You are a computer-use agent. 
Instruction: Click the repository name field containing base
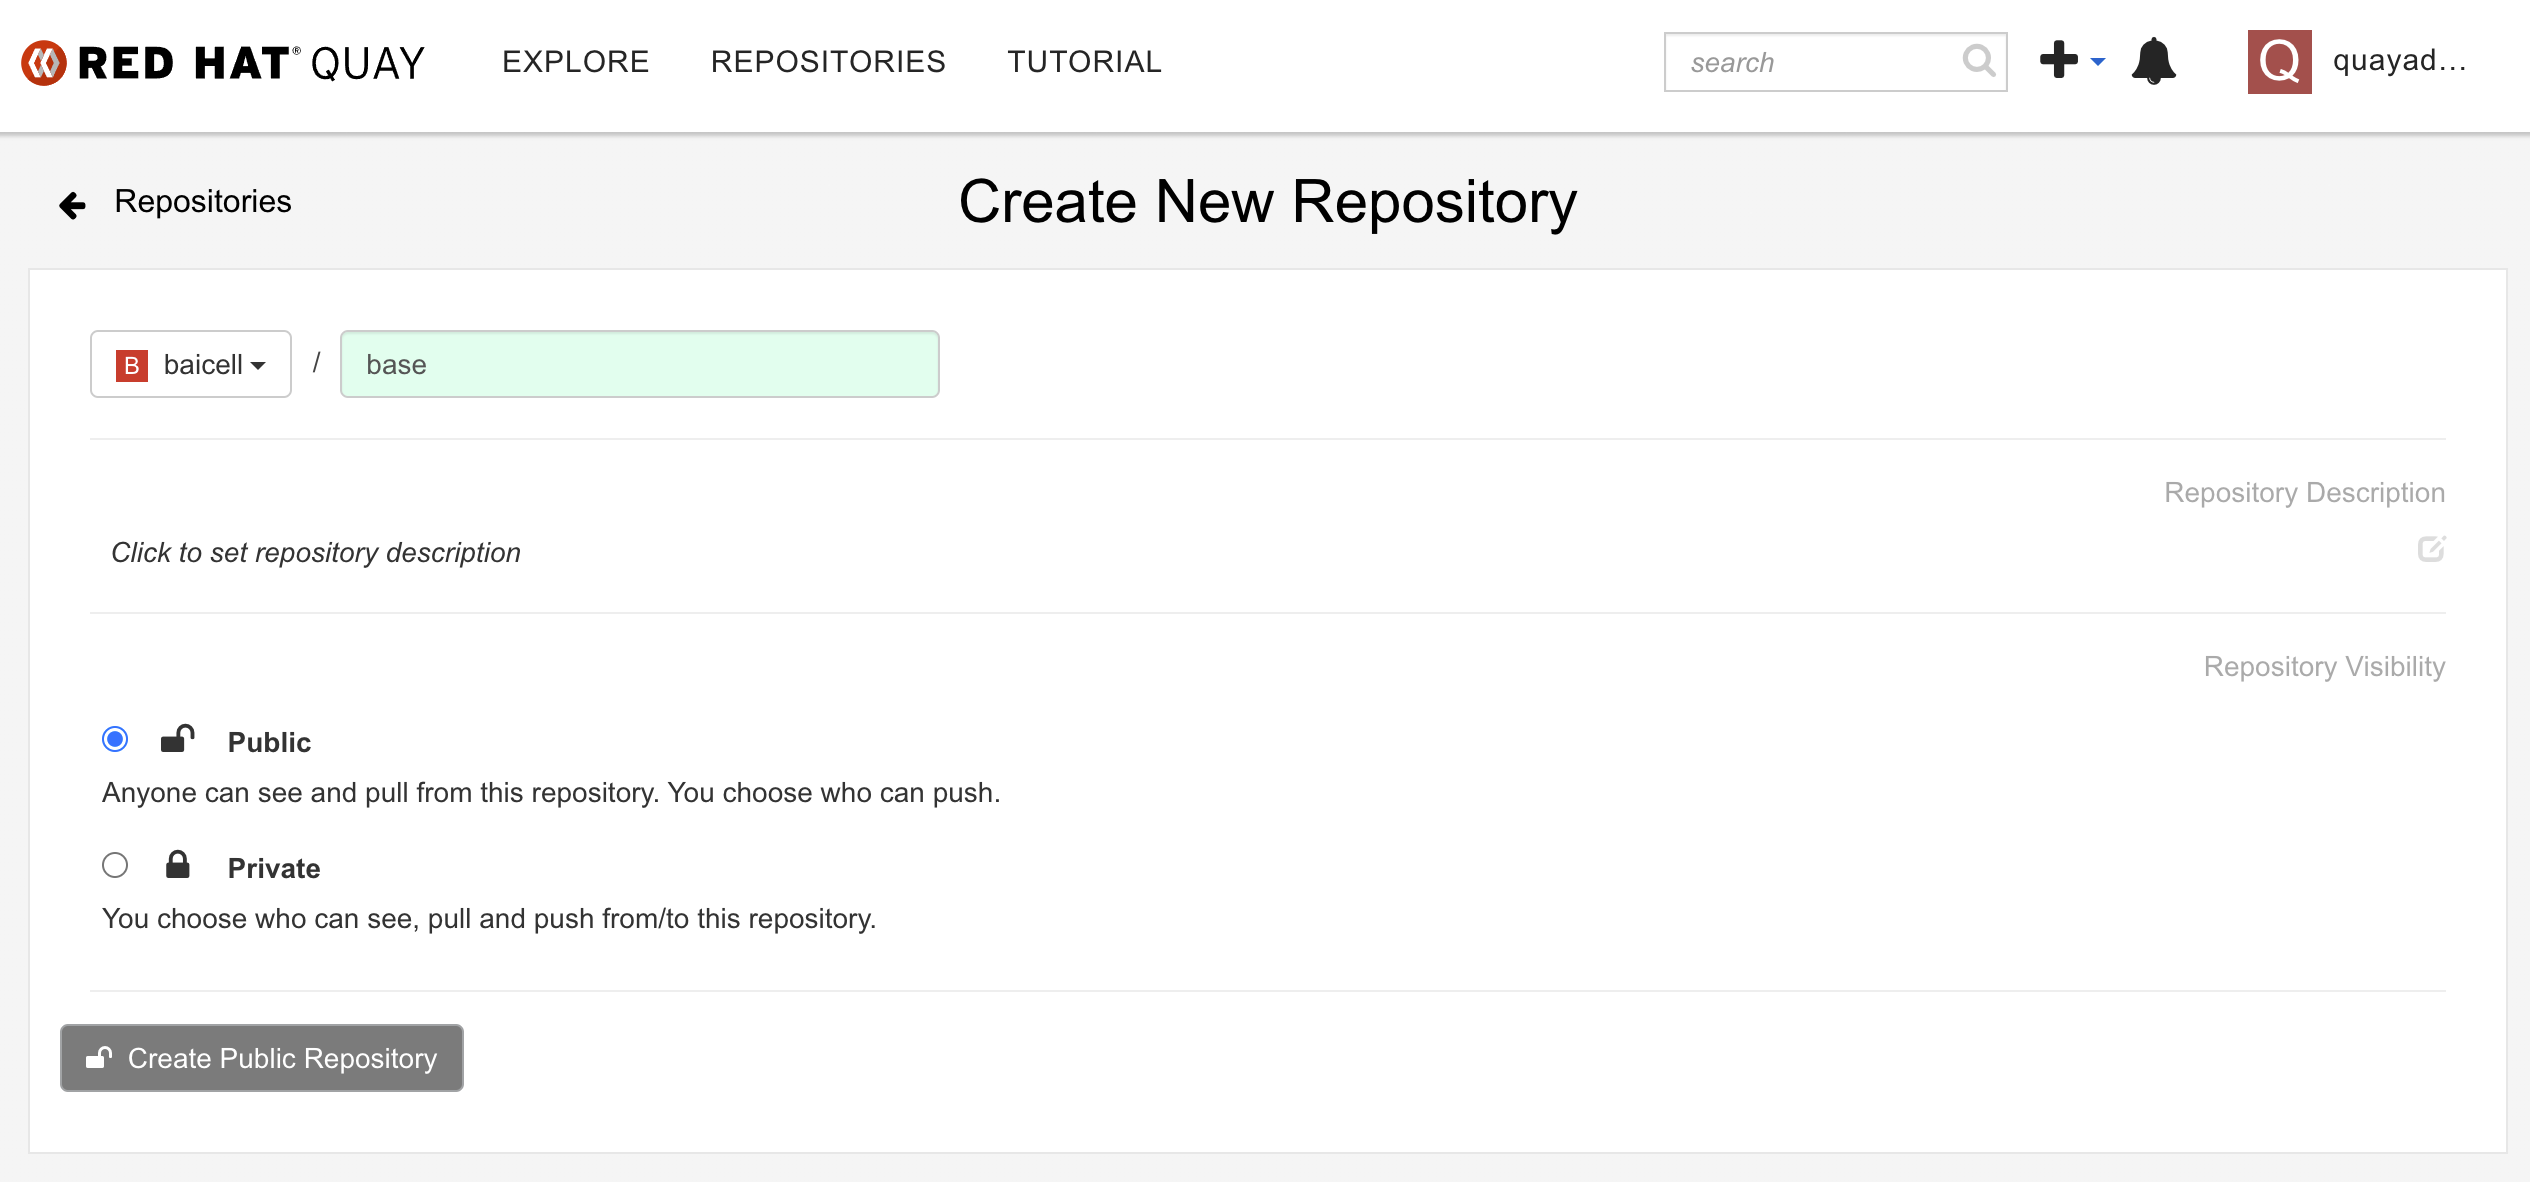pos(639,364)
